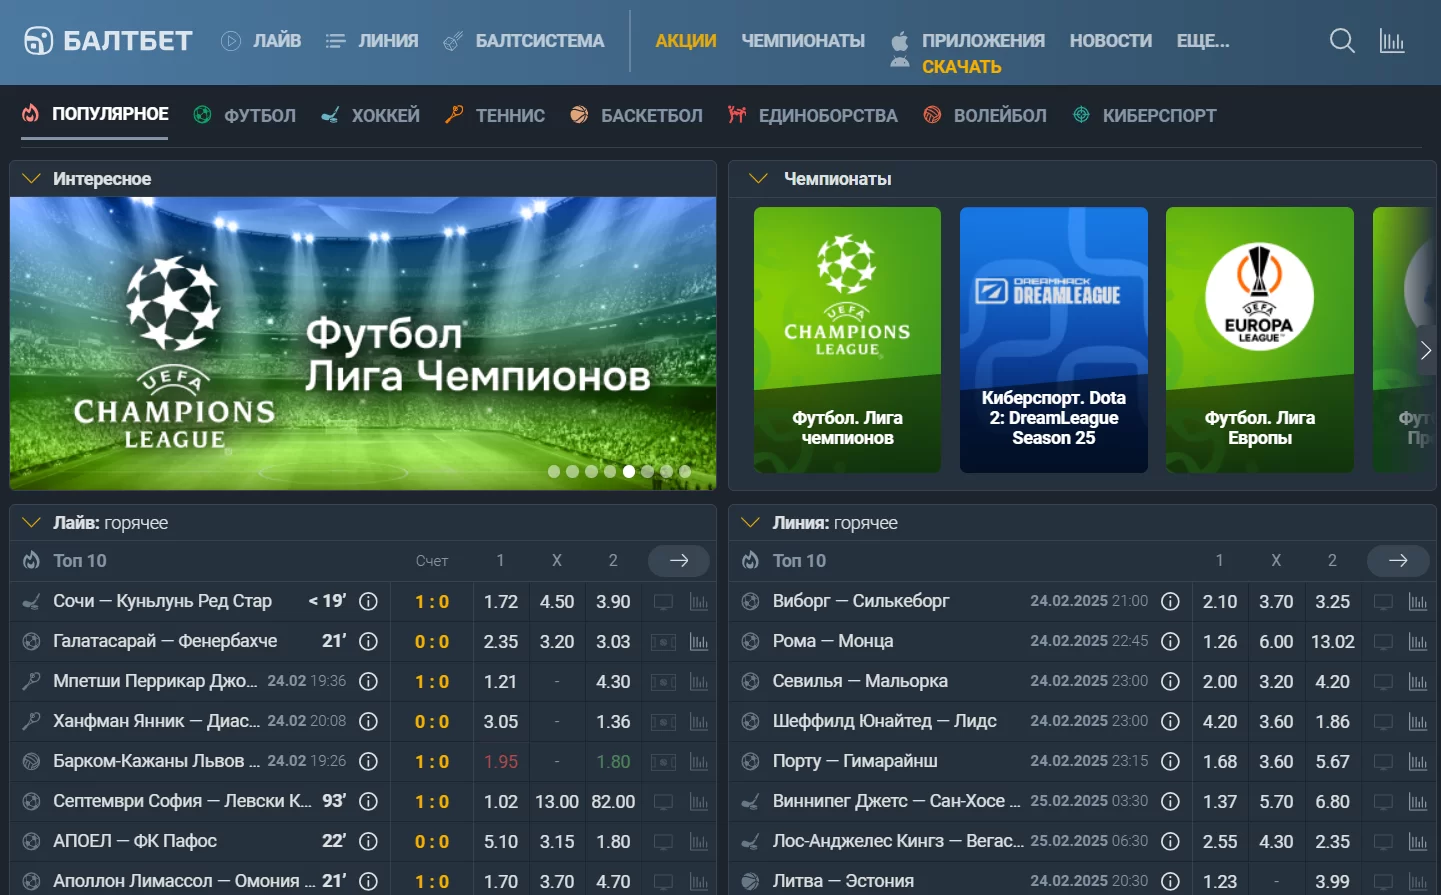
Task: Open statistics icon for Виборг – Силькеборг match
Action: pos(1417,602)
